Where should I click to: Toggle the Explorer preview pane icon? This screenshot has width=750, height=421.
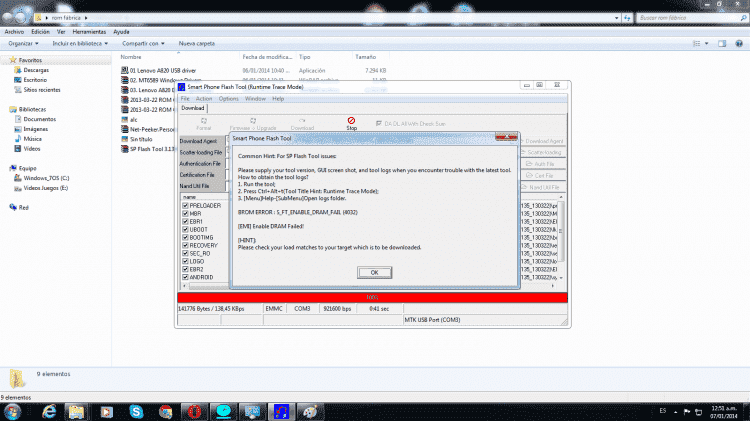[x=722, y=44]
